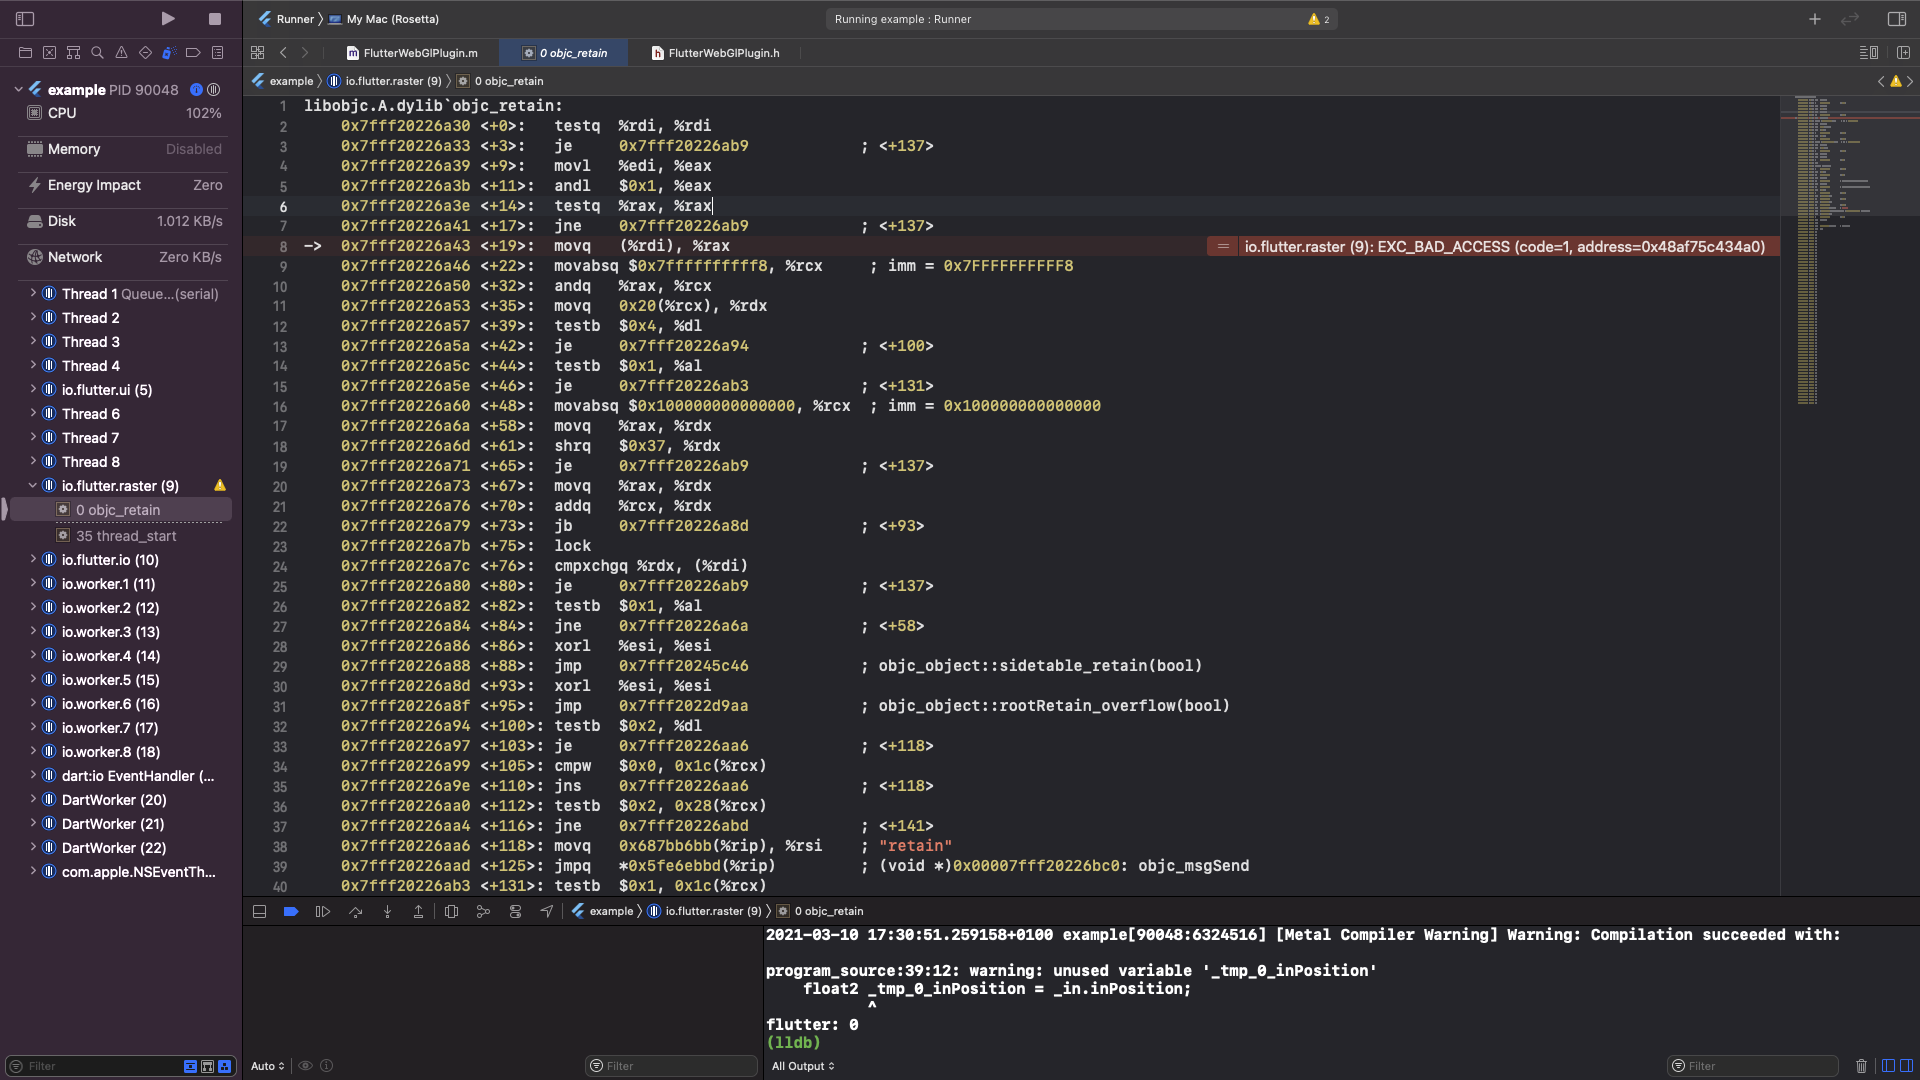Open the Debug Memory Graph icon
1920x1080 pixels.
(484, 911)
